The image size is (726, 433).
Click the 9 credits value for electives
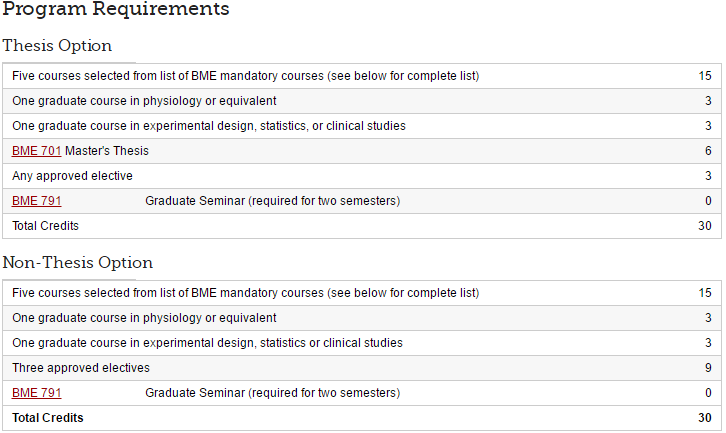point(708,368)
